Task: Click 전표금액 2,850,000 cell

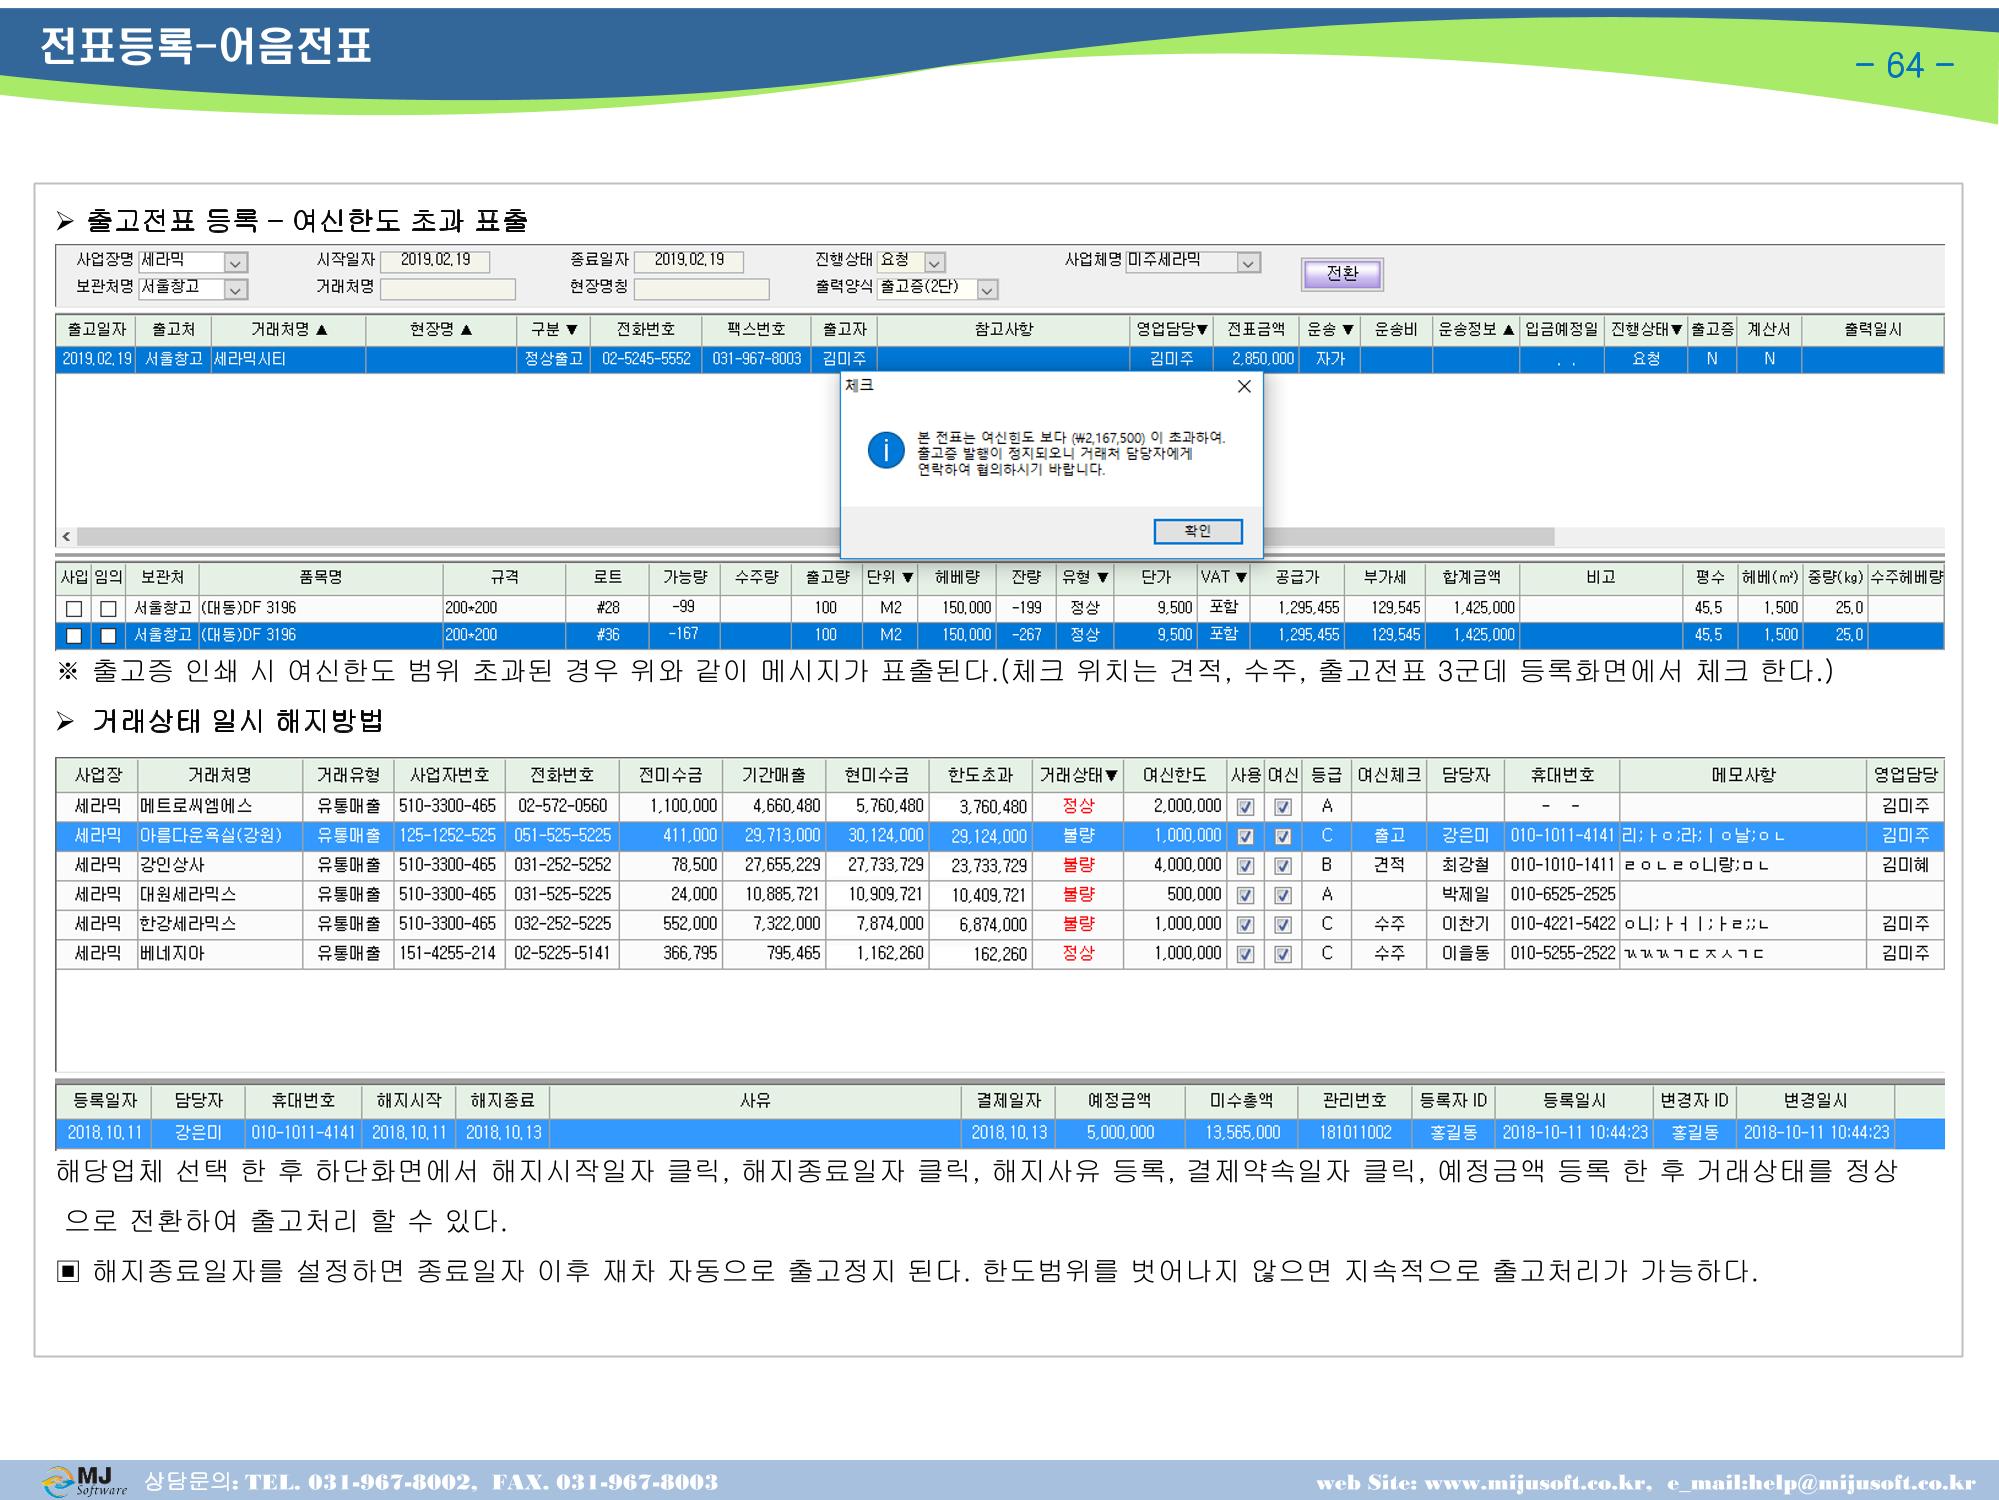Action: click(x=1256, y=359)
